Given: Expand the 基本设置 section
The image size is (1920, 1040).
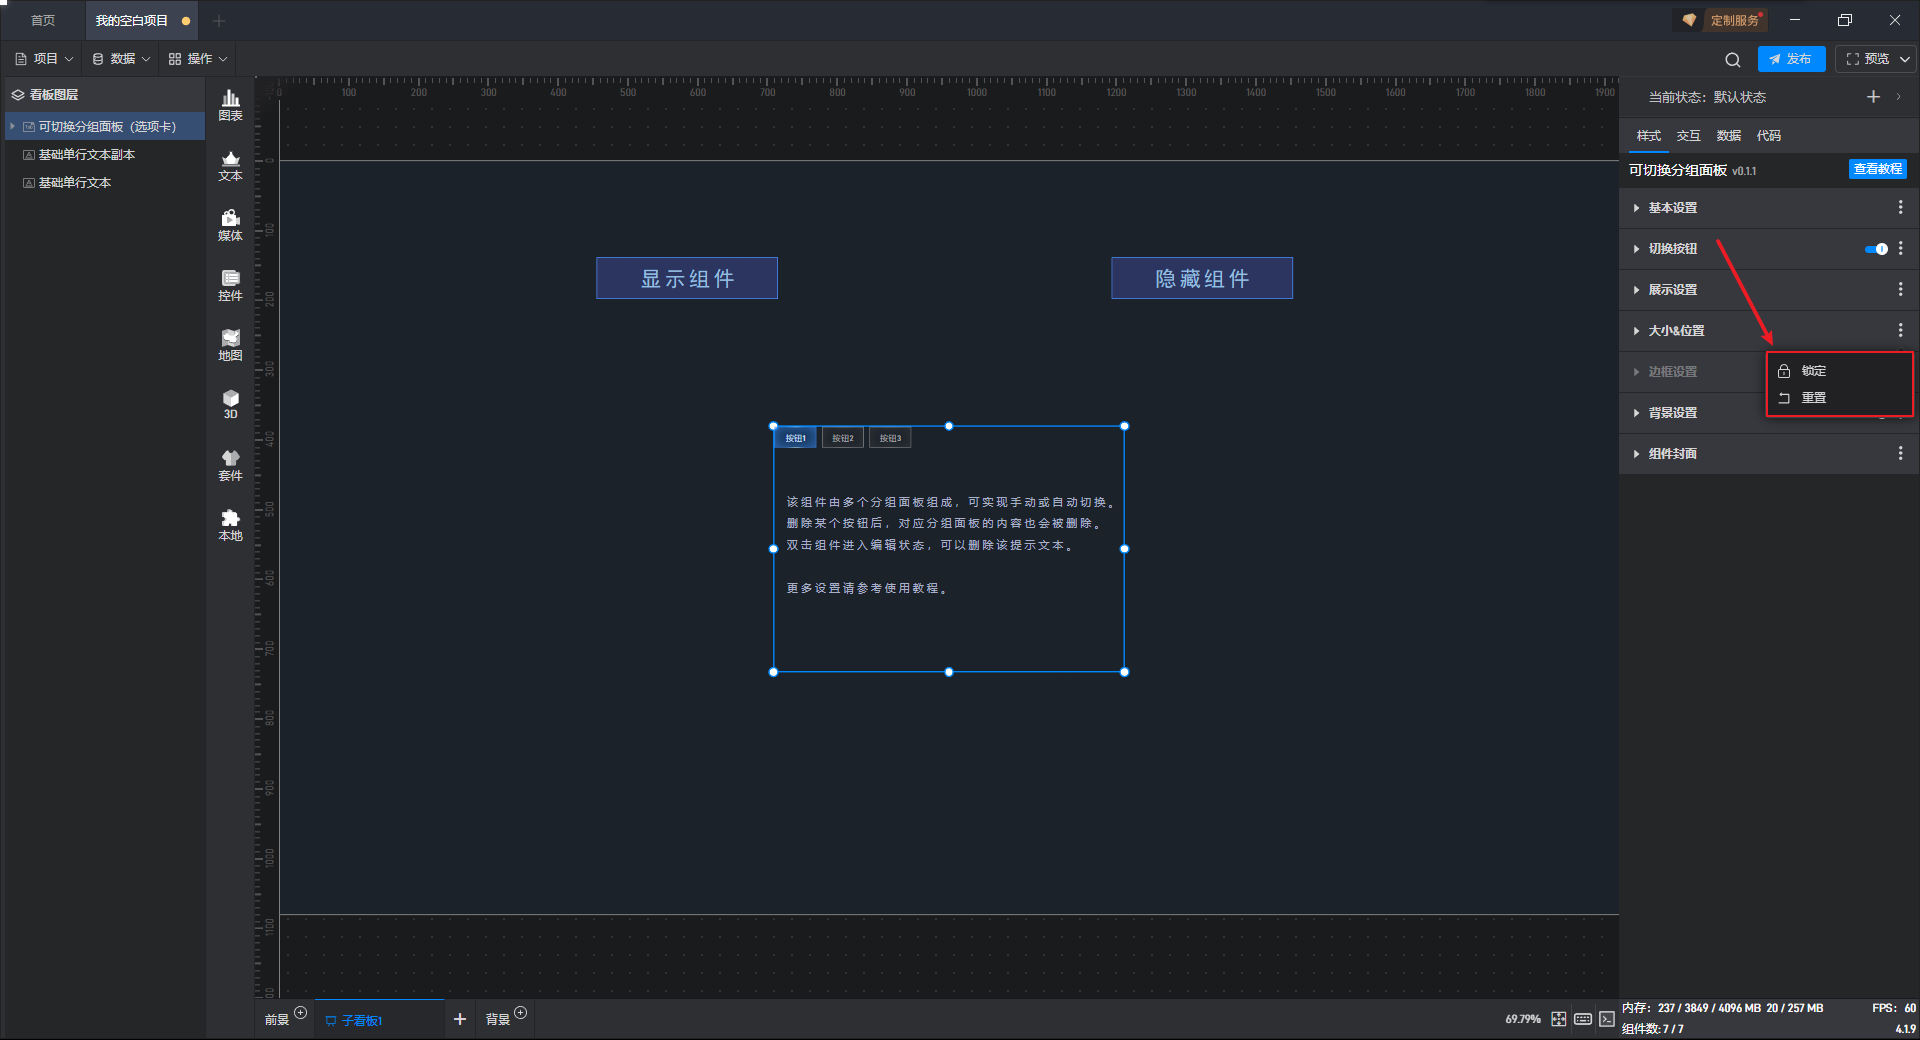Looking at the screenshot, I should pos(1636,208).
